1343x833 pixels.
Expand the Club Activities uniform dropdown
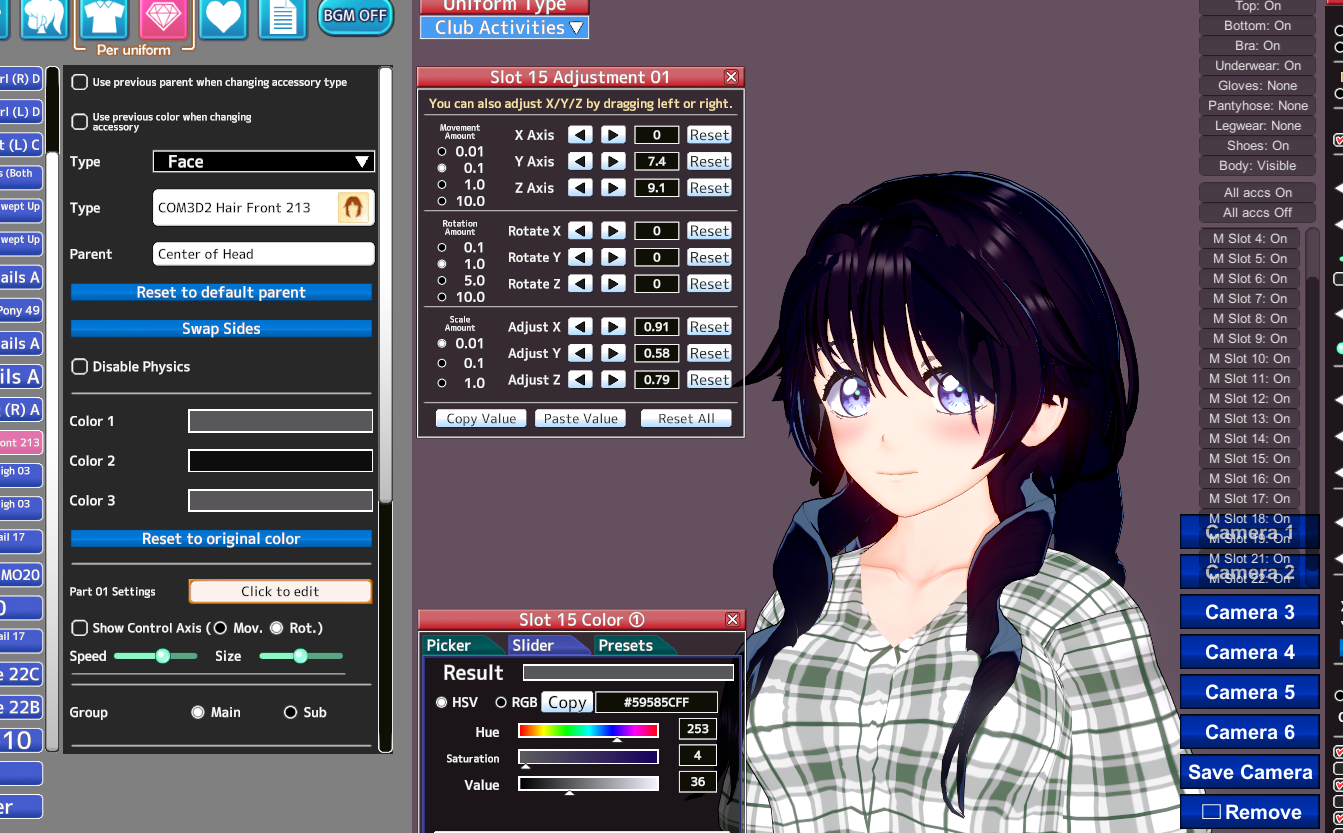coord(505,28)
